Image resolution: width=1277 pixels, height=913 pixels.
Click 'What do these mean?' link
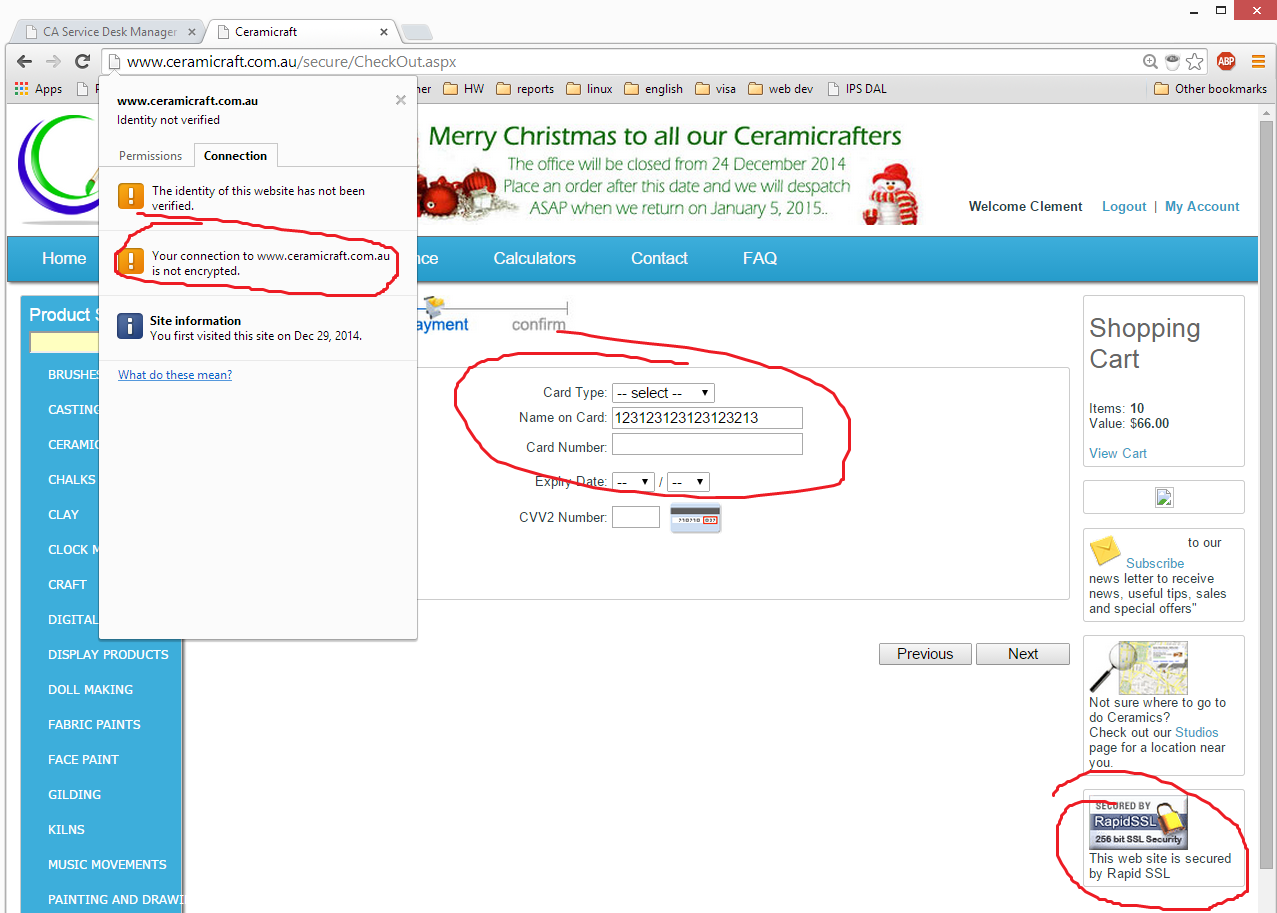click(175, 375)
